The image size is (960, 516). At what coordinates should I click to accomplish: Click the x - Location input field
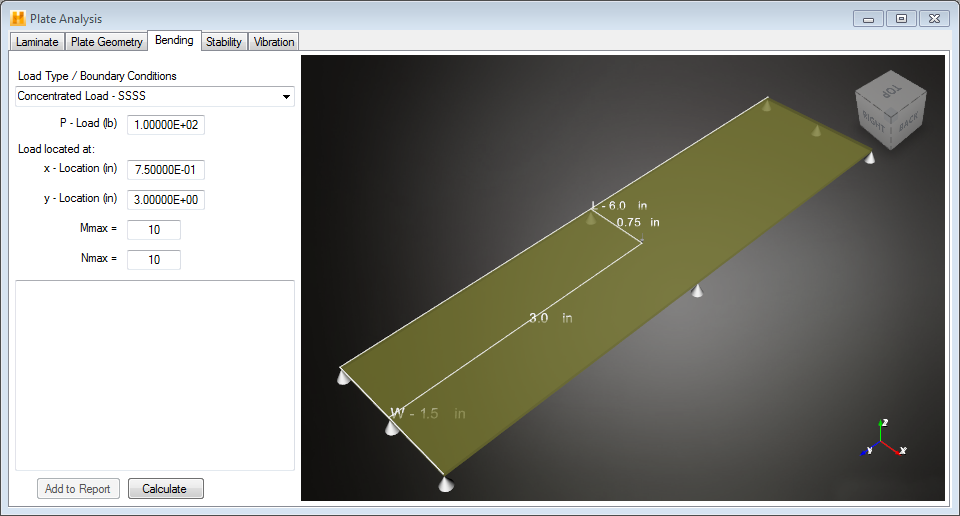[166, 170]
